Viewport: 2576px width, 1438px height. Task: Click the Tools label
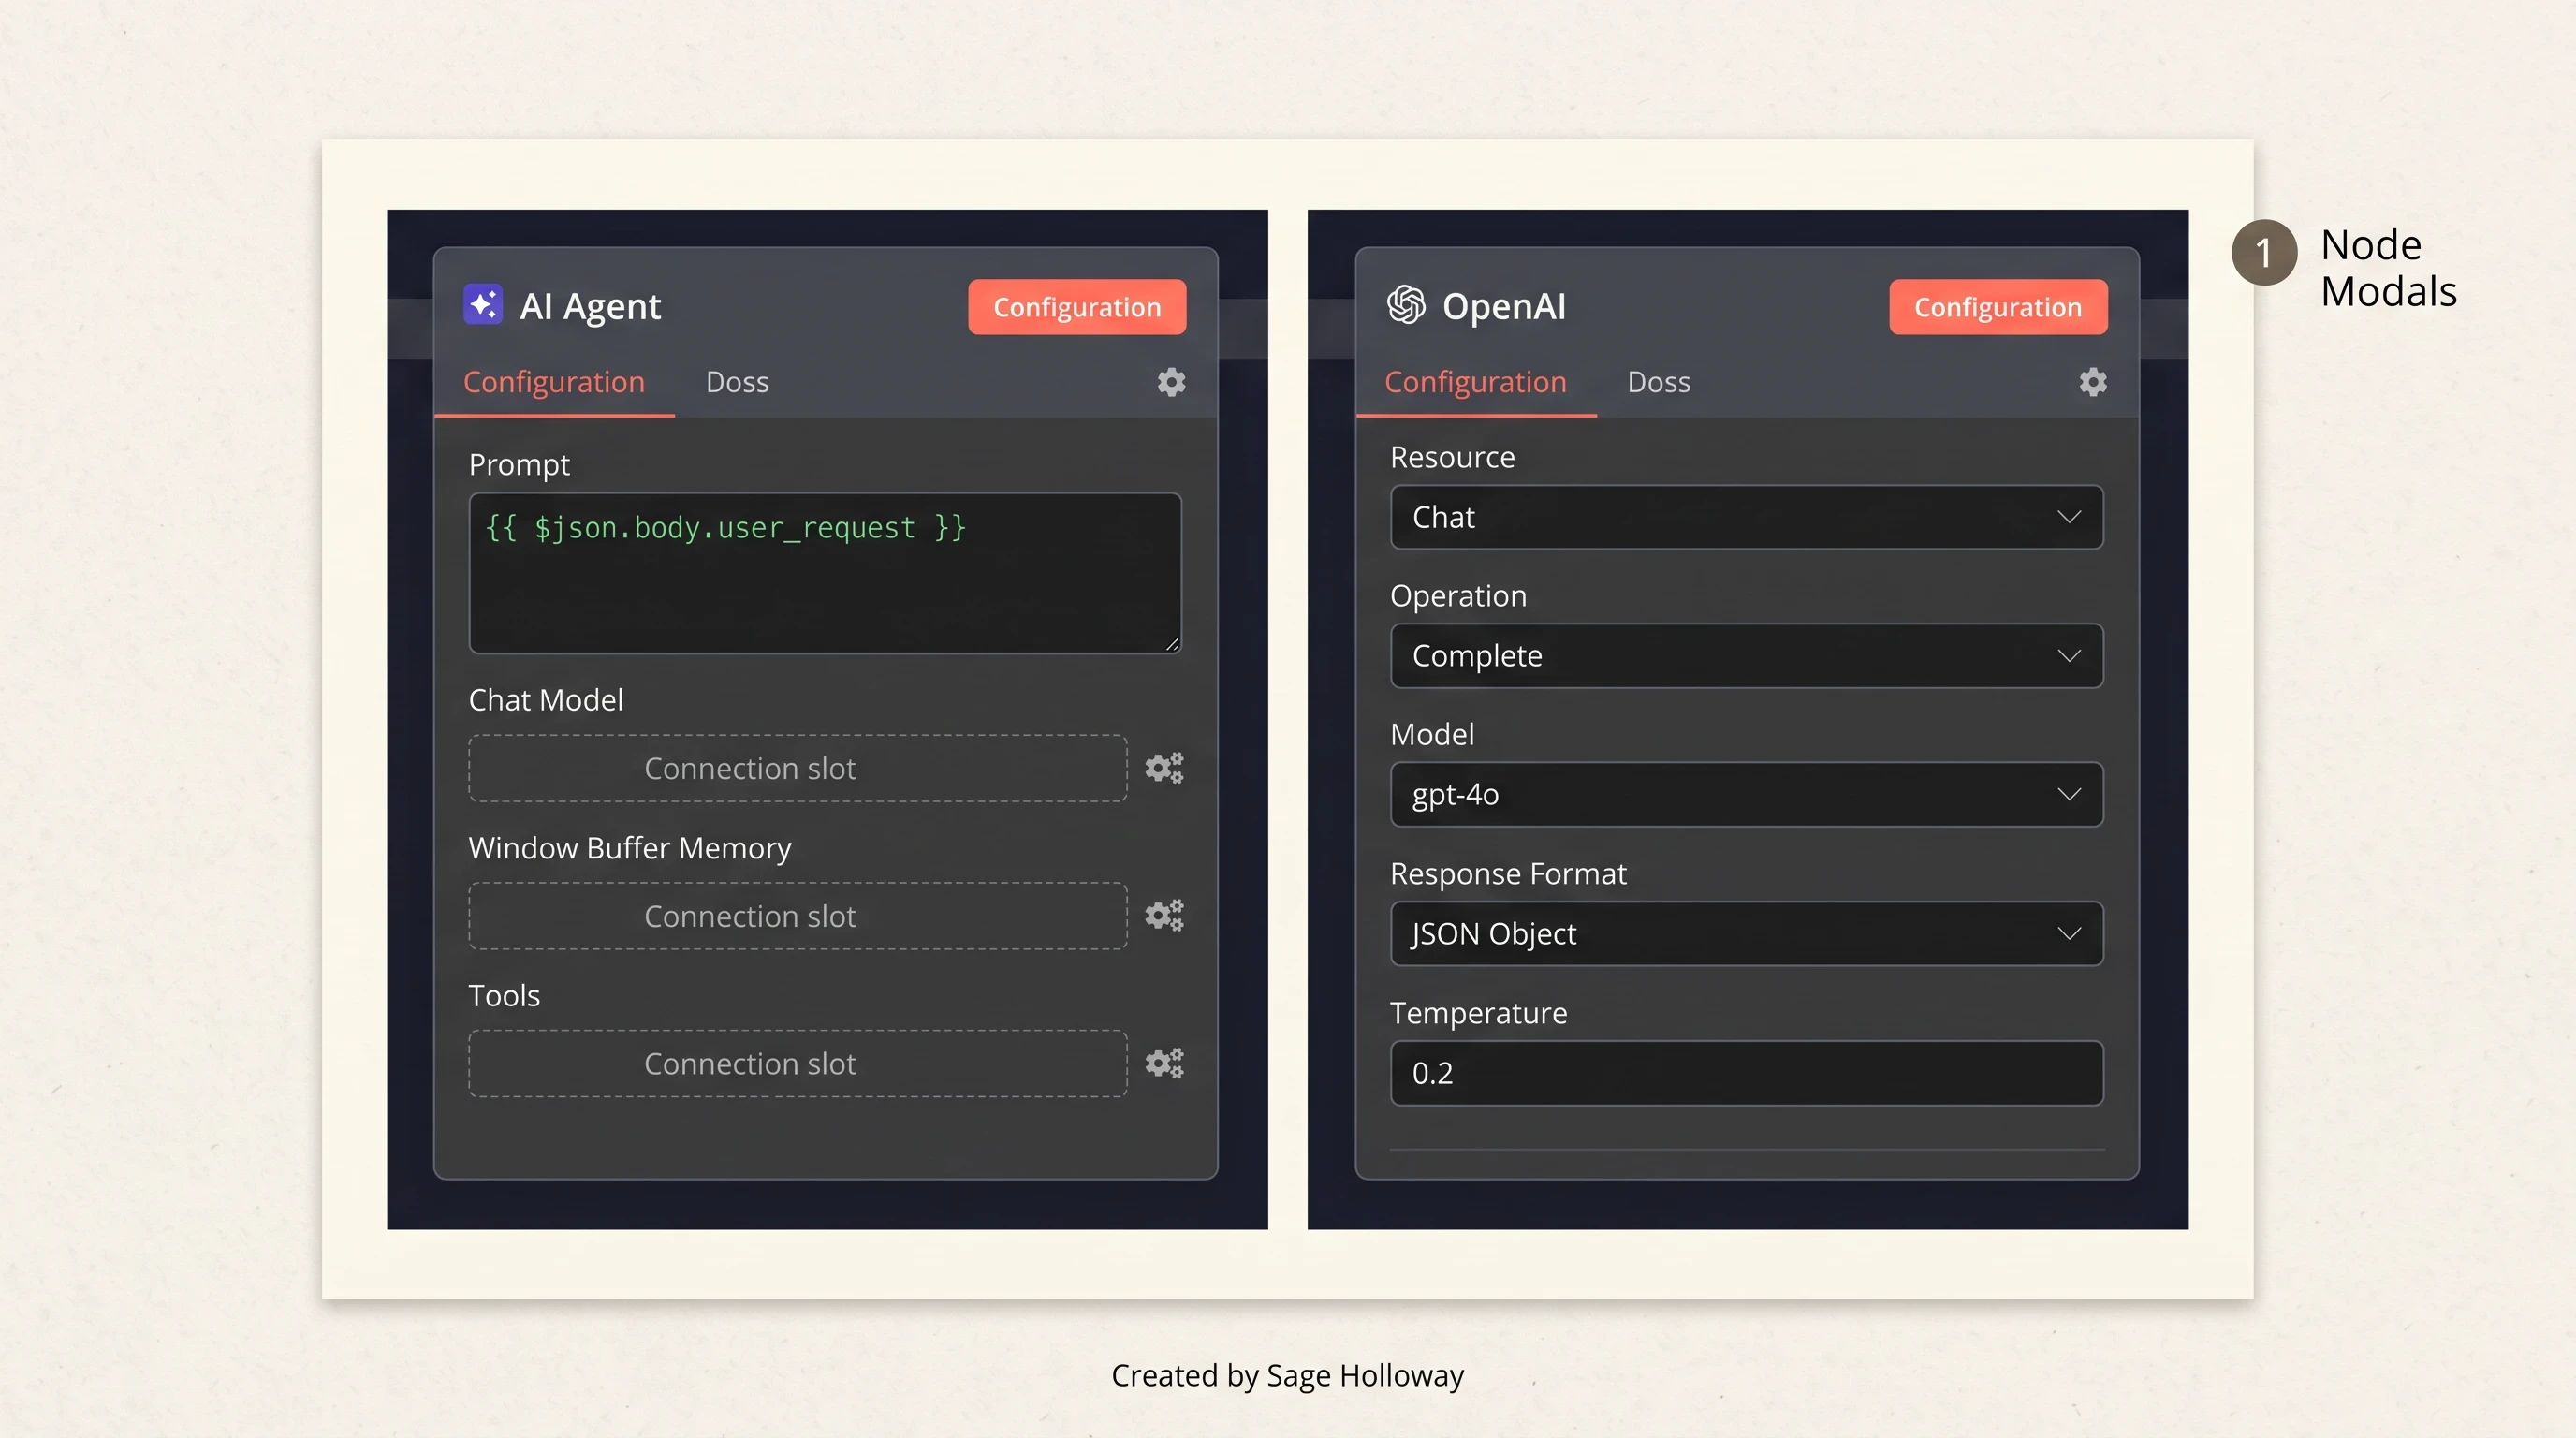pyautogui.click(x=504, y=995)
